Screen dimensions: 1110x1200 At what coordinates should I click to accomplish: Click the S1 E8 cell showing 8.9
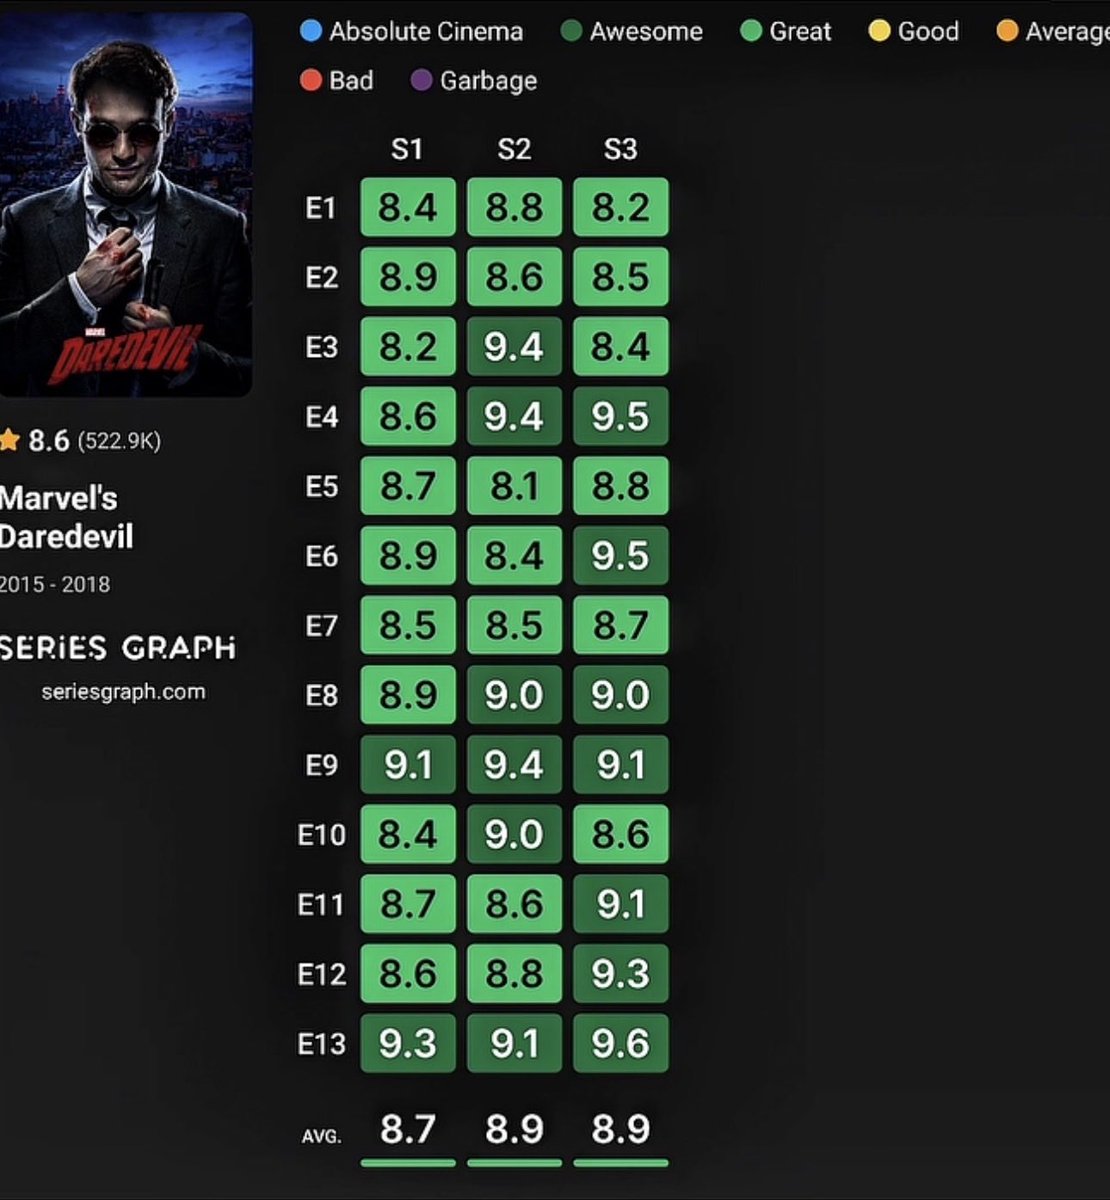pyautogui.click(x=408, y=694)
